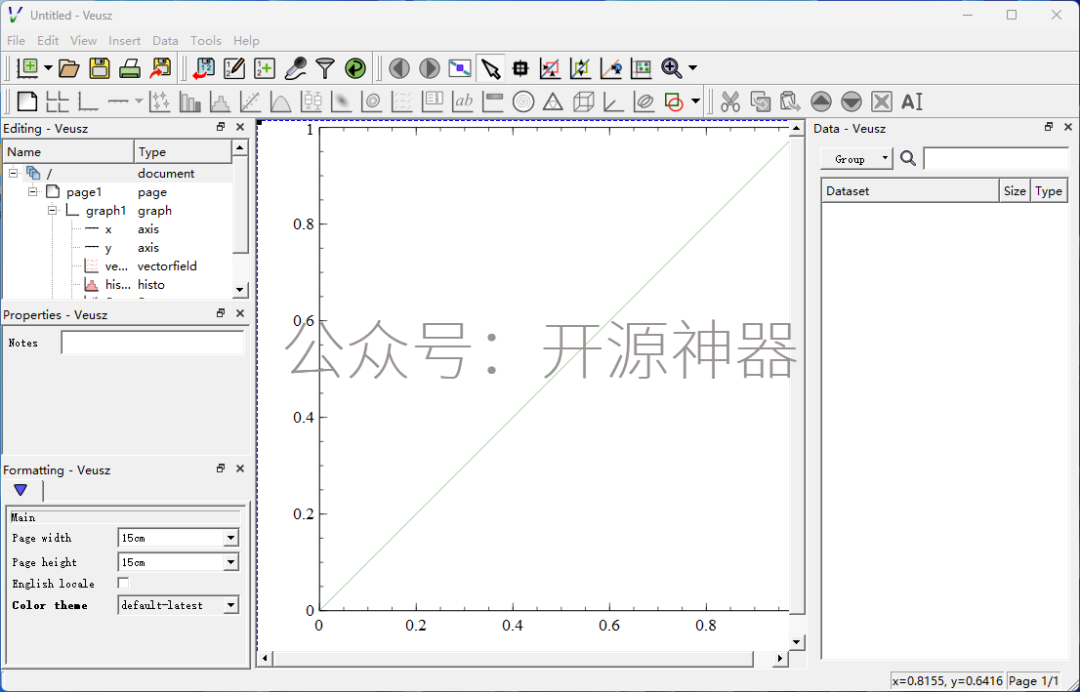1080x692 pixels.
Task: Add a 3D scene cube widget
Action: 583,102
